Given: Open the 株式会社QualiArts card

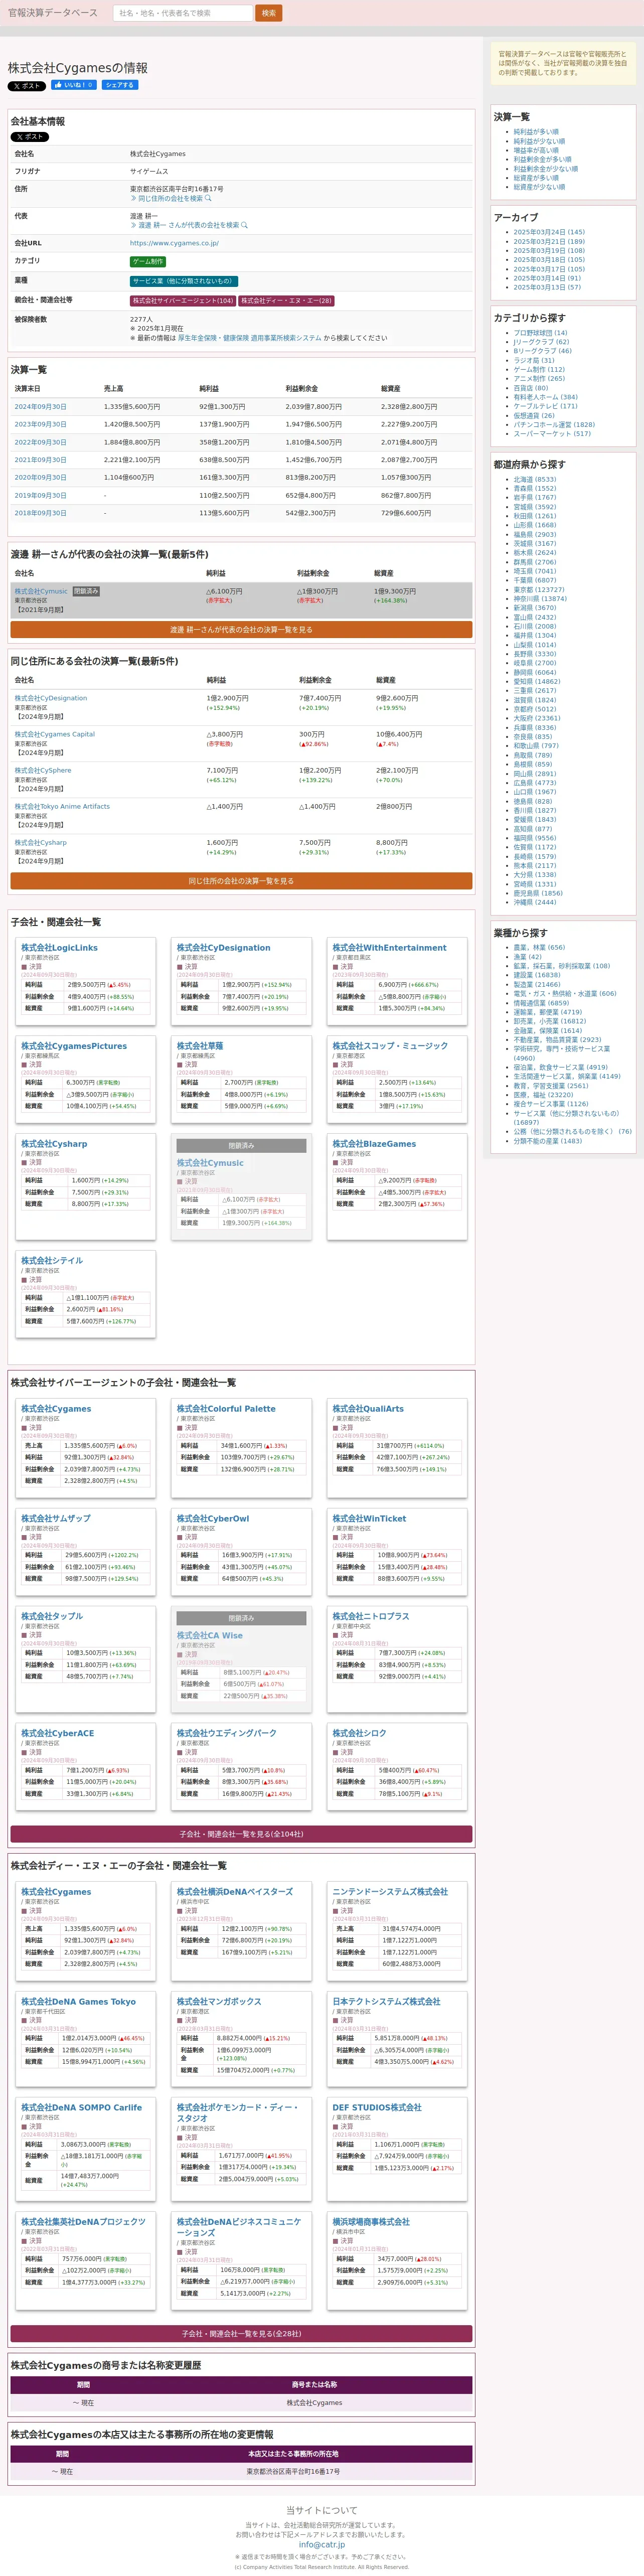Looking at the screenshot, I should click(x=368, y=1409).
